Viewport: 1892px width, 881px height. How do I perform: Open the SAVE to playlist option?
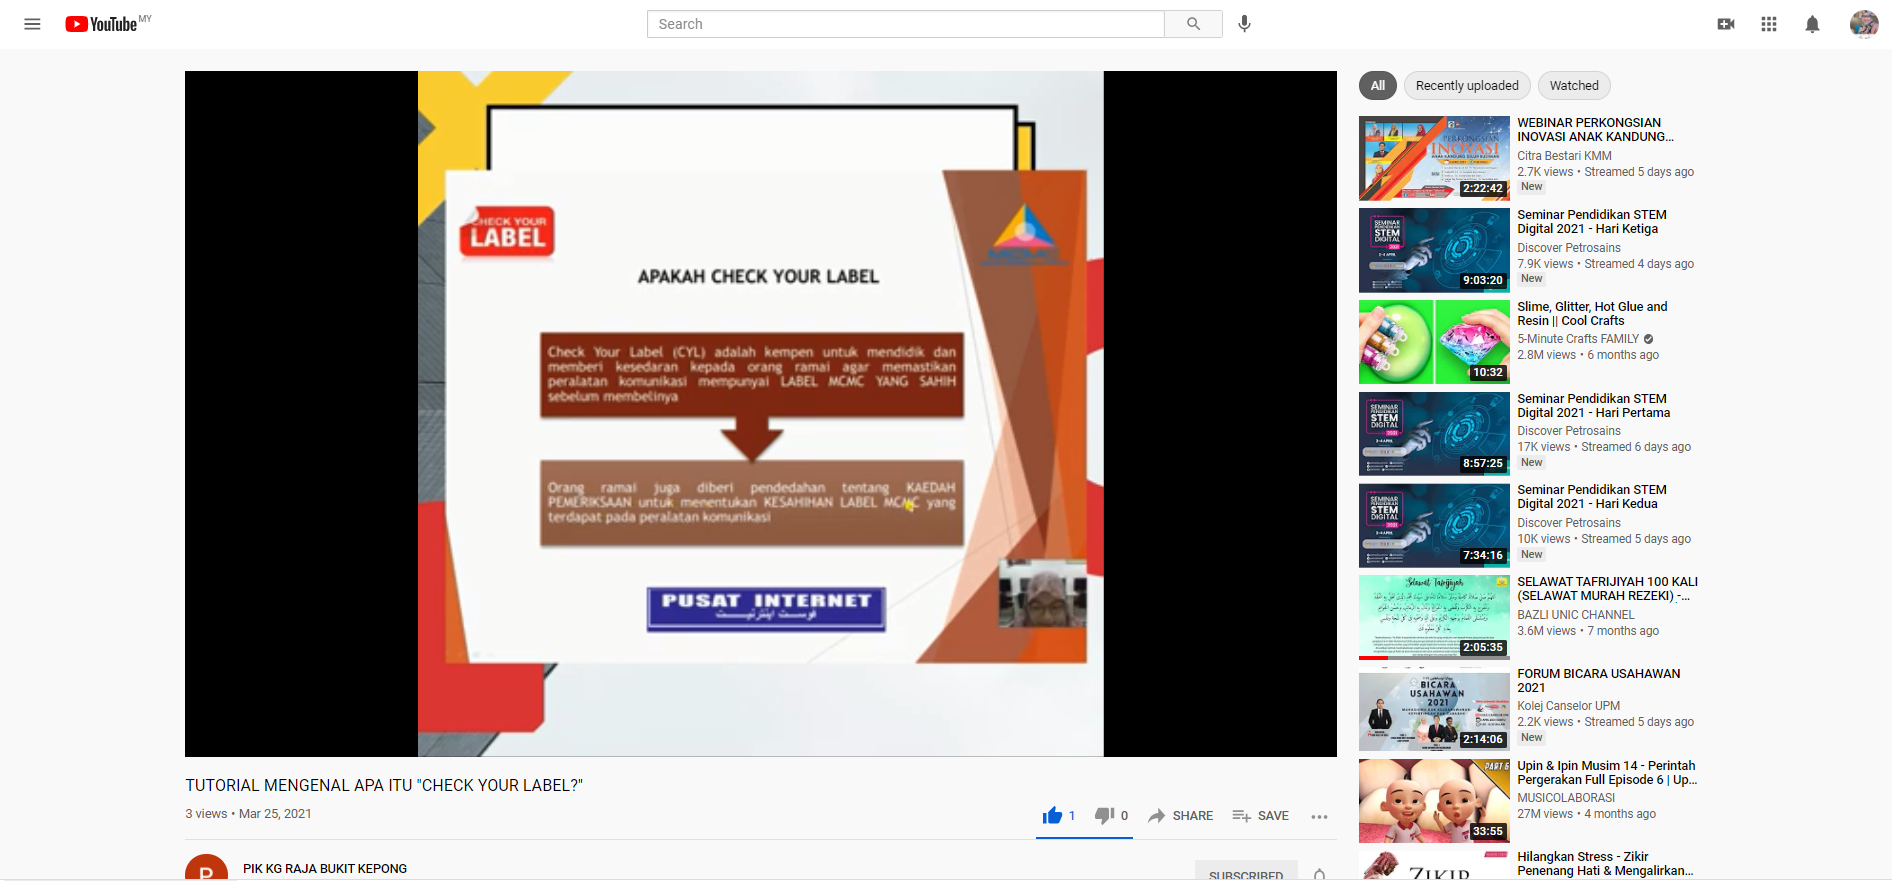point(1260,816)
